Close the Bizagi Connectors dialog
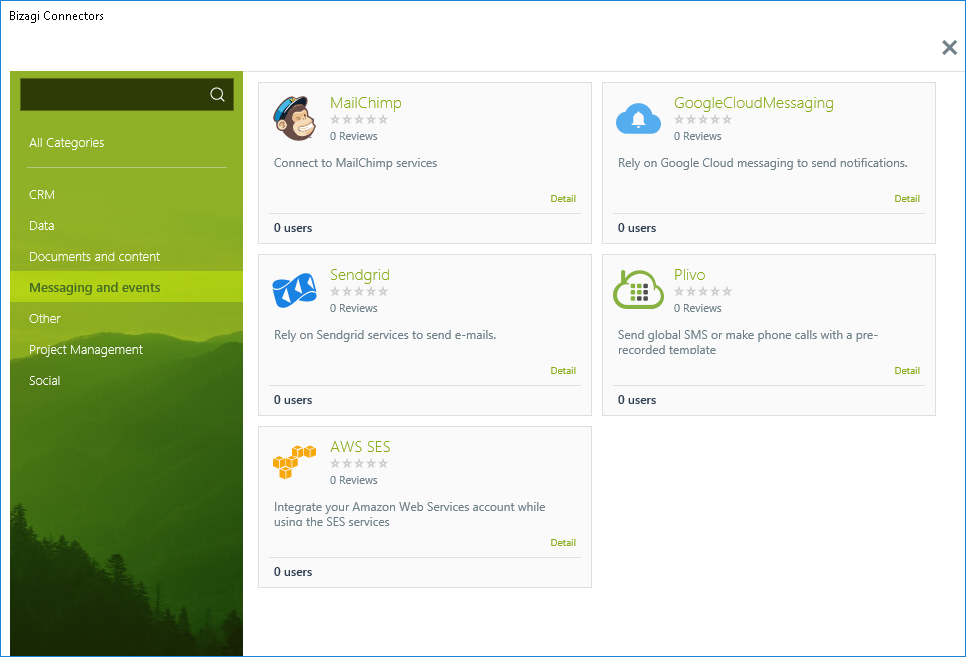Image resolution: width=966 pixels, height=657 pixels. [949, 47]
